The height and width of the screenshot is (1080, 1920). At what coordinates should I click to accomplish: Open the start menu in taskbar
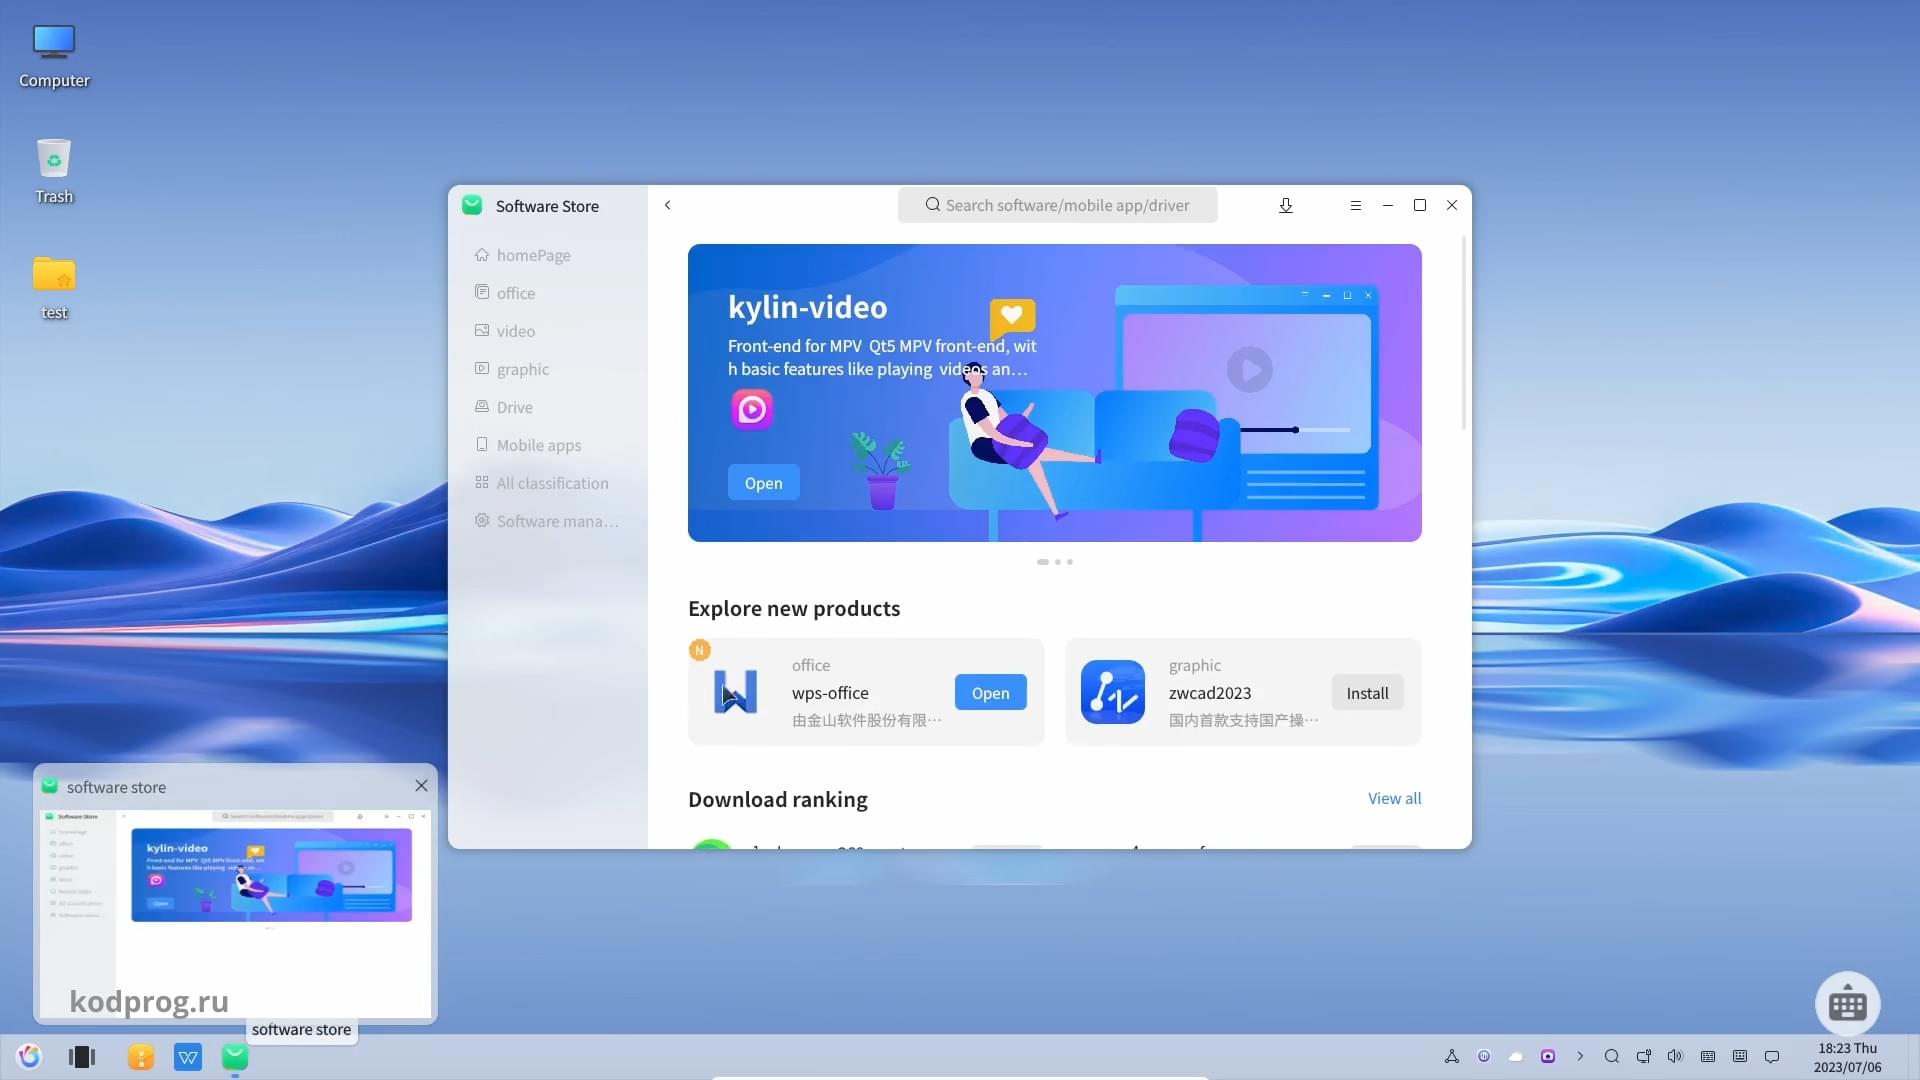29,1056
